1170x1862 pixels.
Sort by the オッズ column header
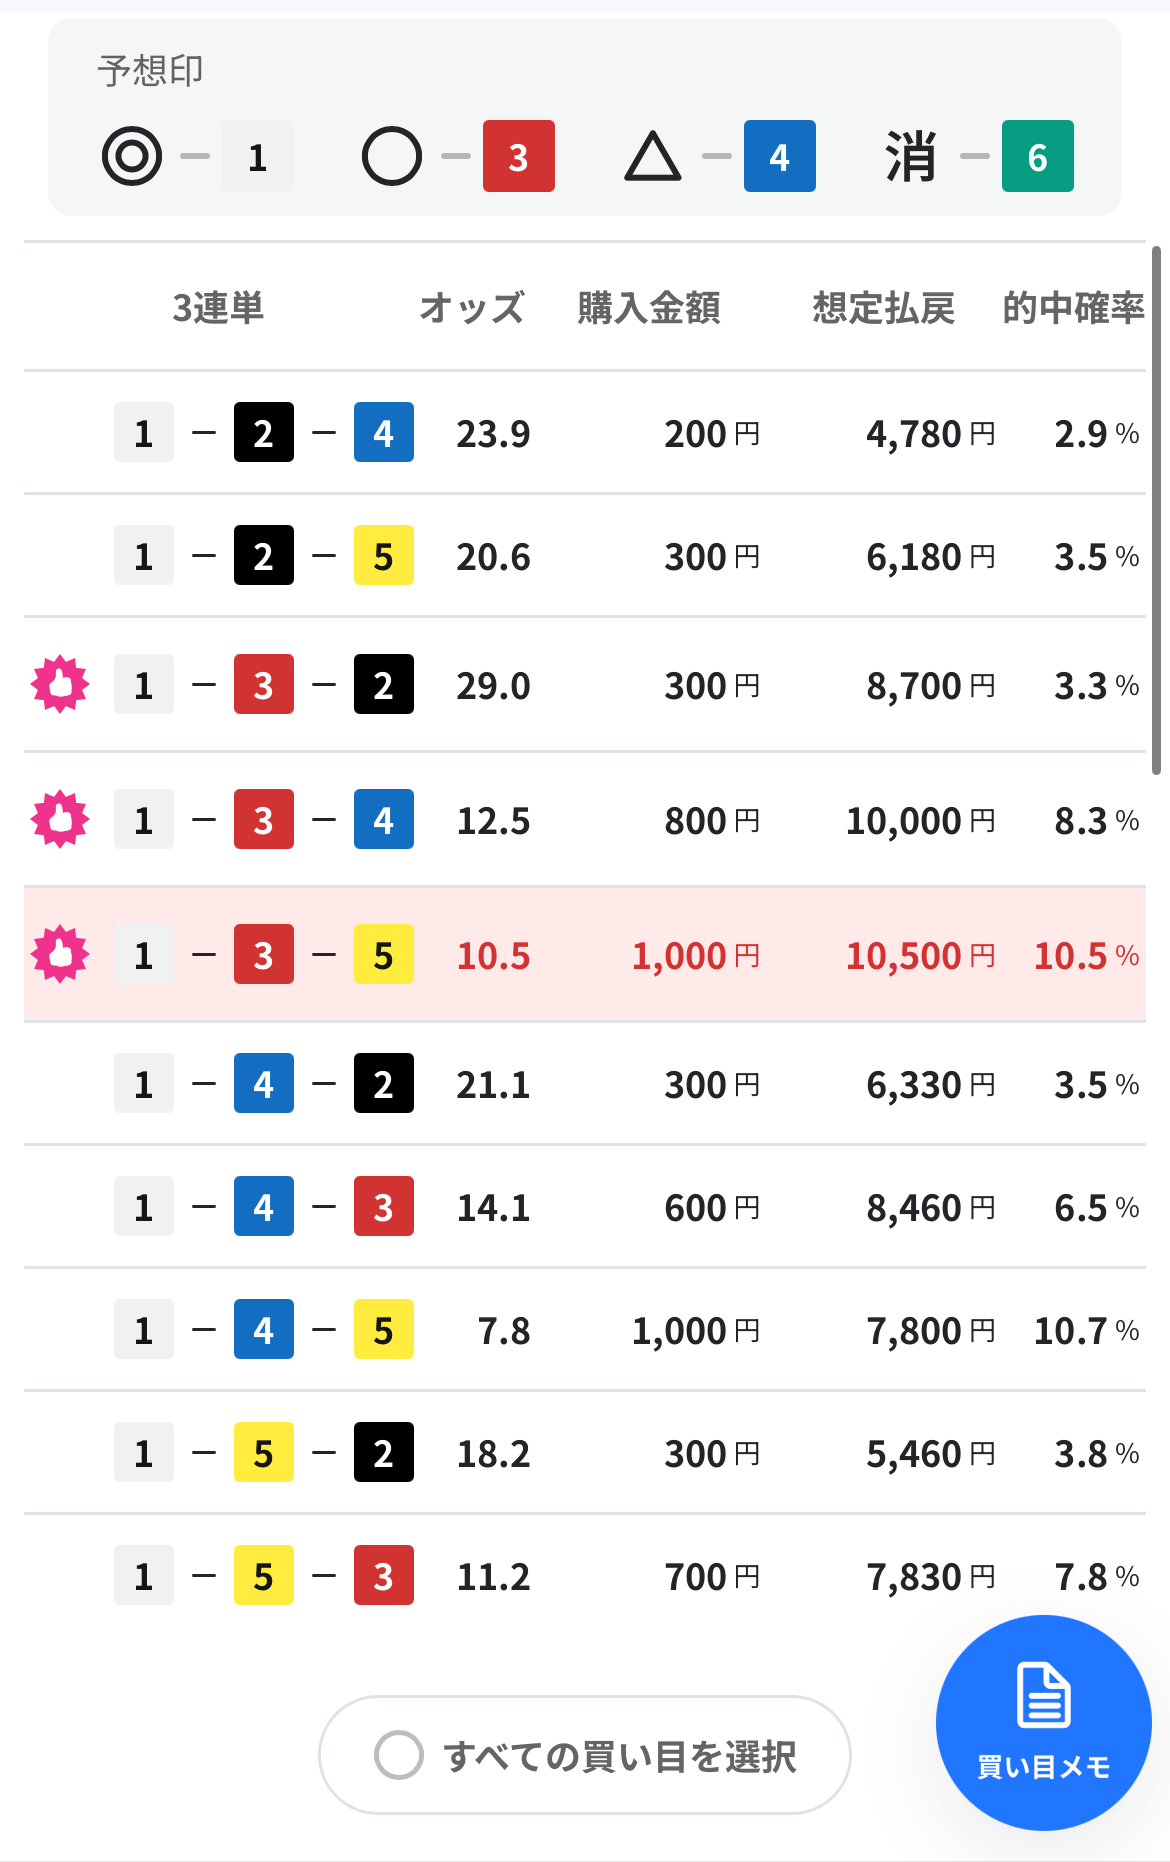coord(471,308)
